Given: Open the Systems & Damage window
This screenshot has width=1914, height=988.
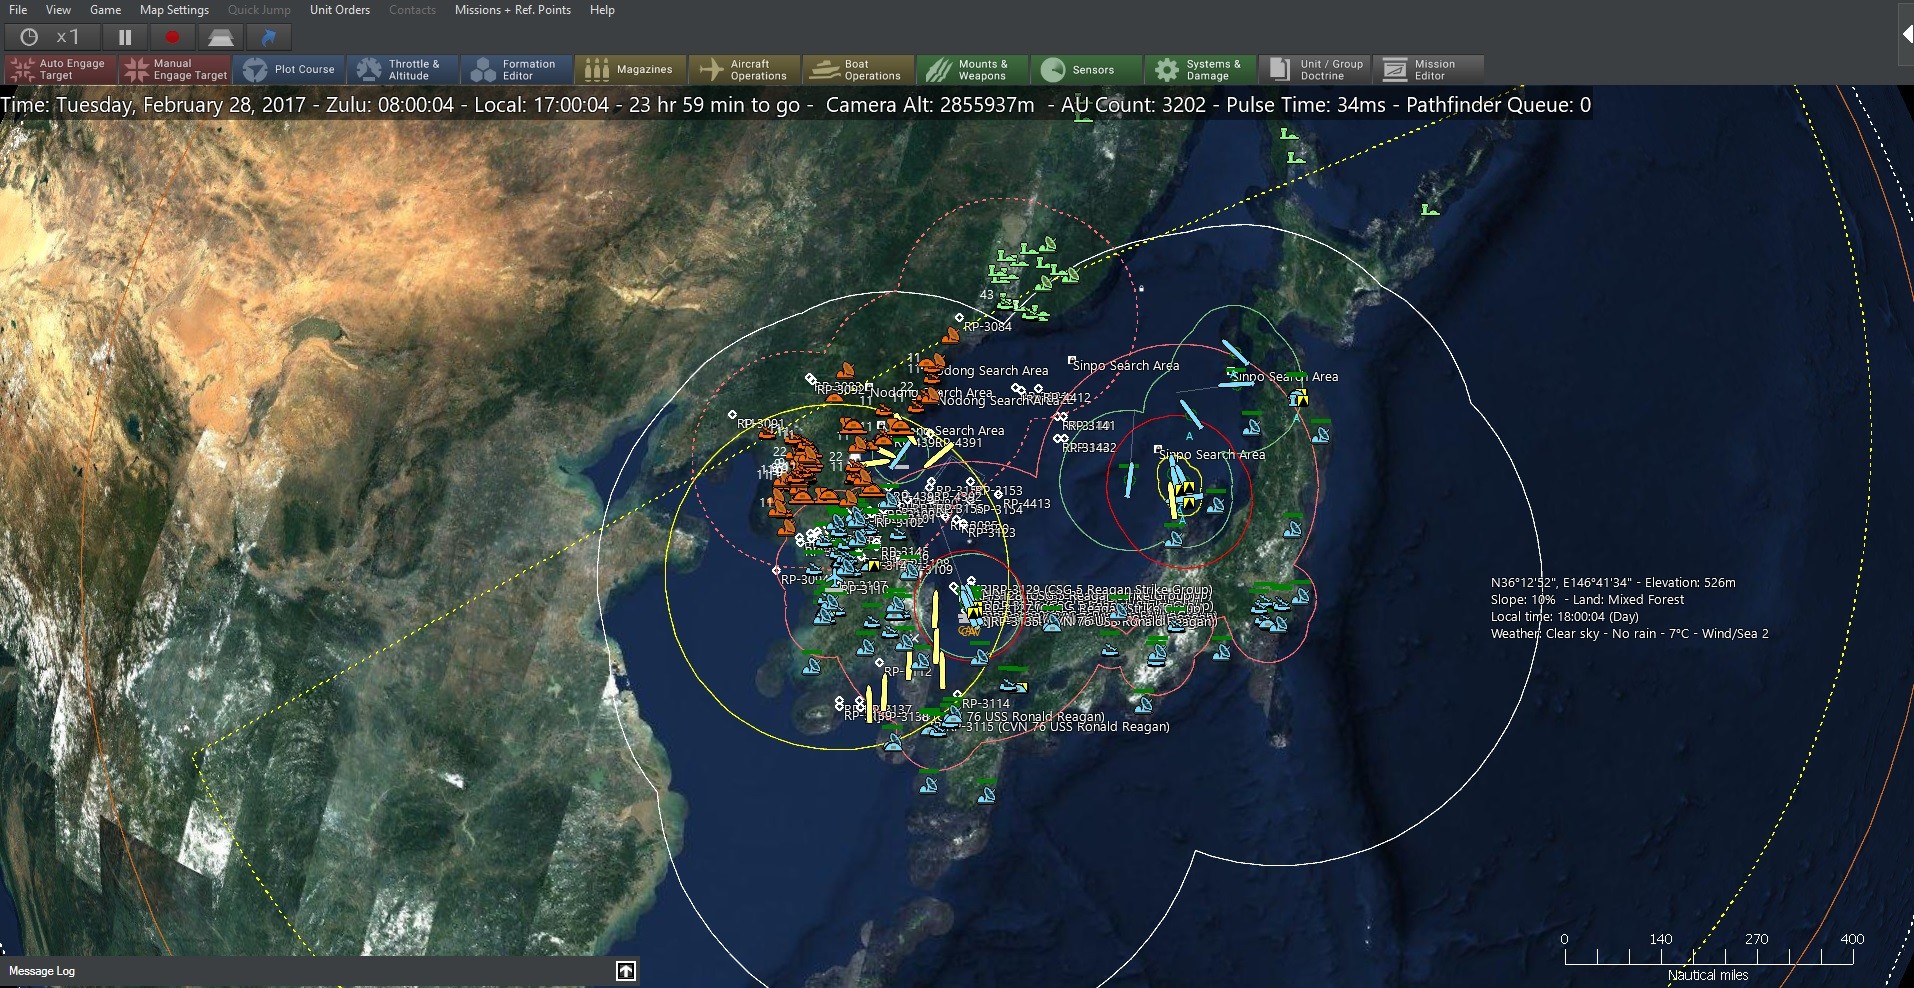Looking at the screenshot, I should click(x=1199, y=69).
